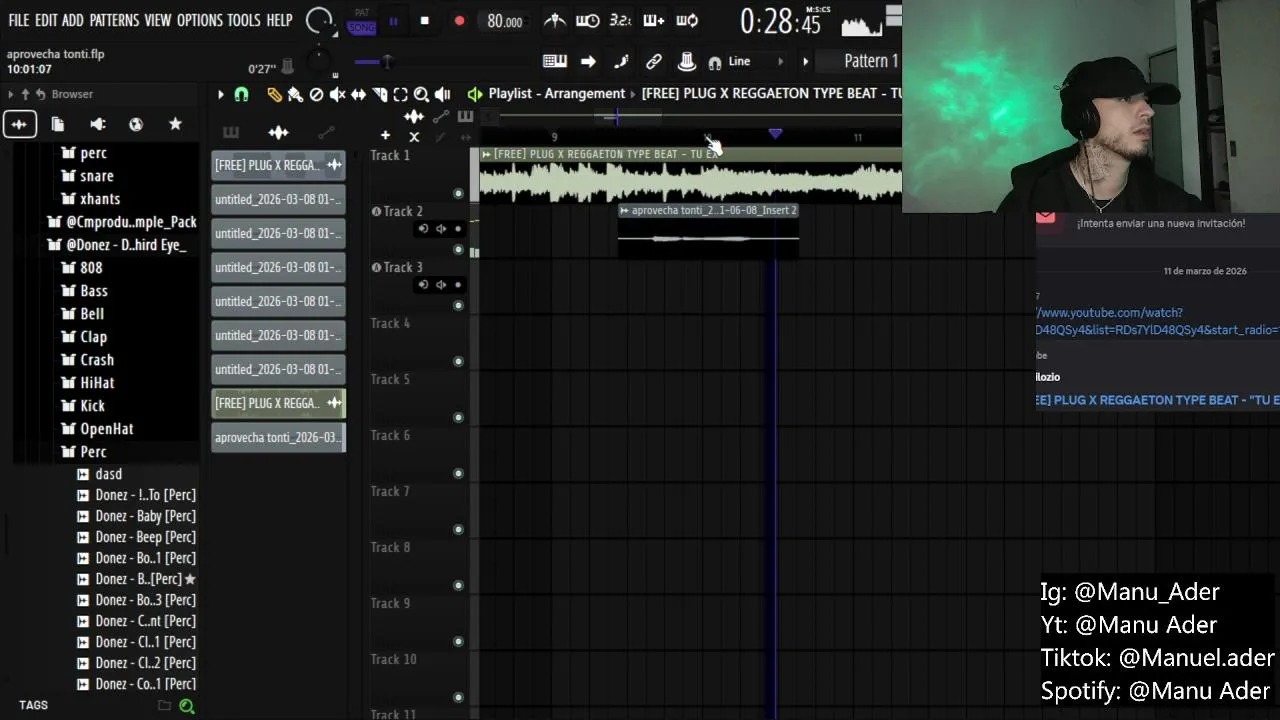The width and height of the screenshot is (1280, 720).
Task: Toggle PAT/SONG mode switch
Action: [x=361, y=22]
